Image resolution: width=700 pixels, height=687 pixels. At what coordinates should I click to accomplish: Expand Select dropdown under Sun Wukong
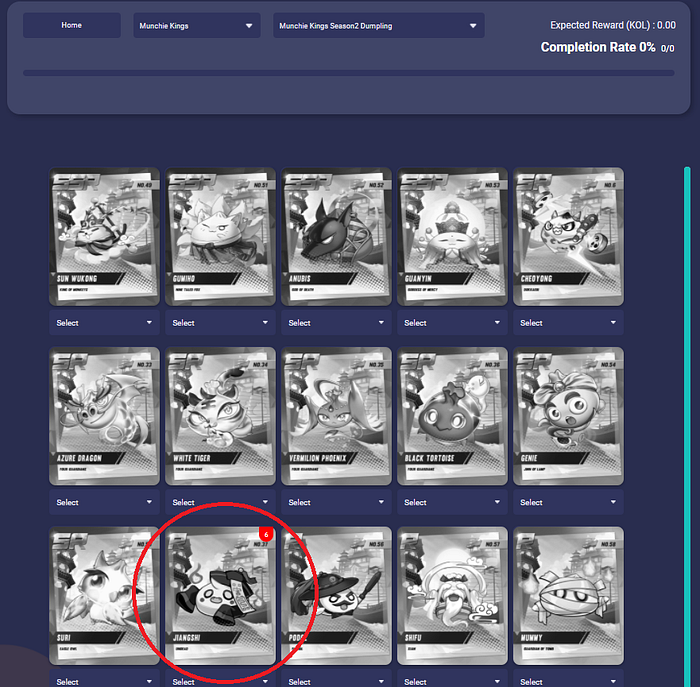click(x=104, y=323)
